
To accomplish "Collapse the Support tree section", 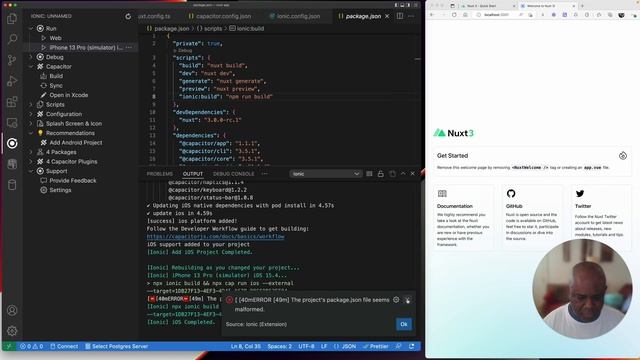I will [x=31, y=171].
